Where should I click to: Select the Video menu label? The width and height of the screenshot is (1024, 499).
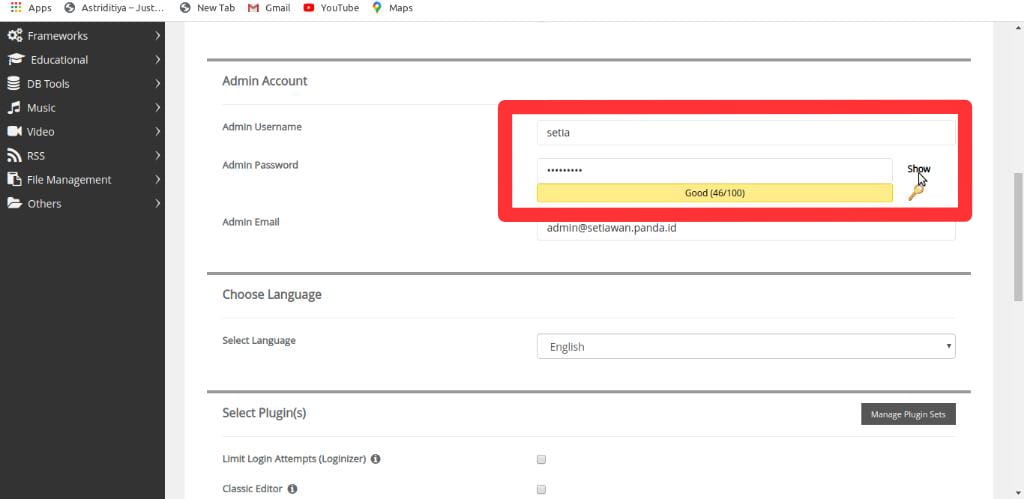(x=40, y=131)
